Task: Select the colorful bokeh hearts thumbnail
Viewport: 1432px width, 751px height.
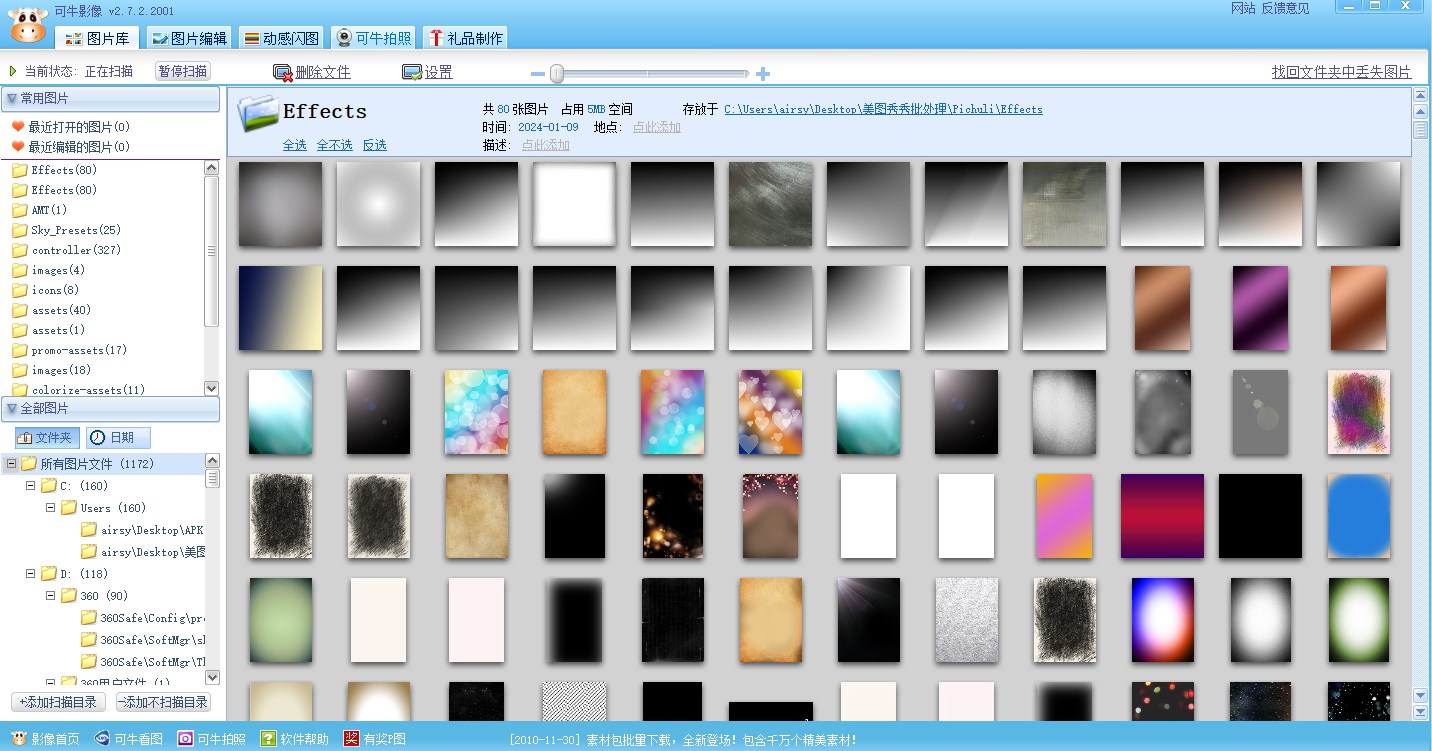Action: (770, 412)
